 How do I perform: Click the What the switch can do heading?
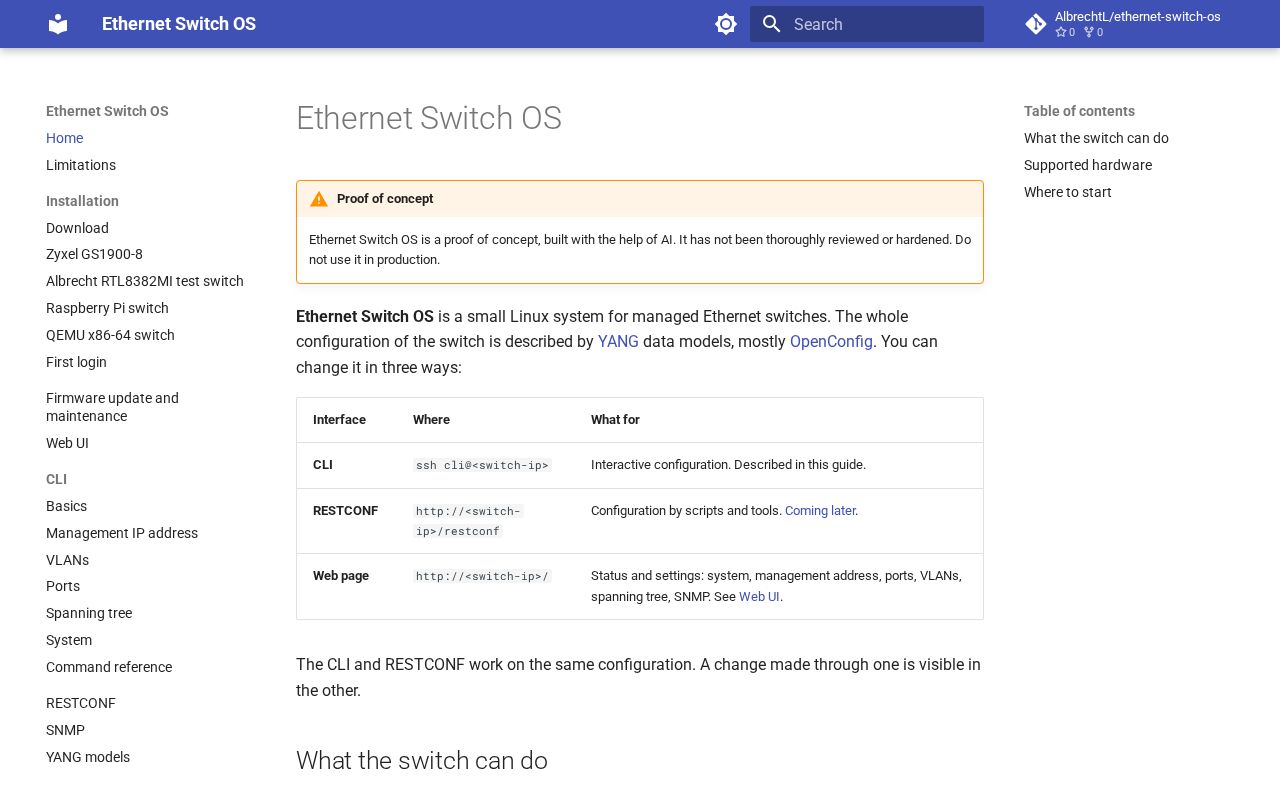click(x=422, y=761)
